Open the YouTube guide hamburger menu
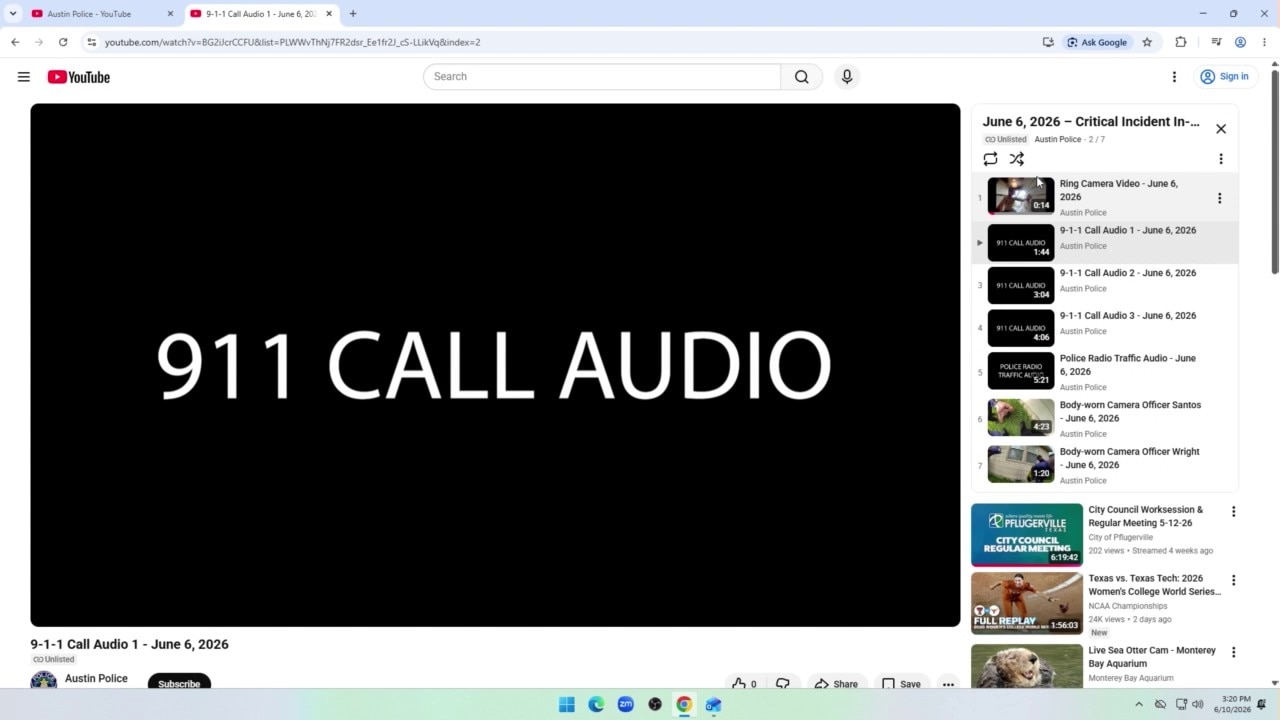Screen dimensions: 1280x720 pyautogui.click(x=24, y=77)
